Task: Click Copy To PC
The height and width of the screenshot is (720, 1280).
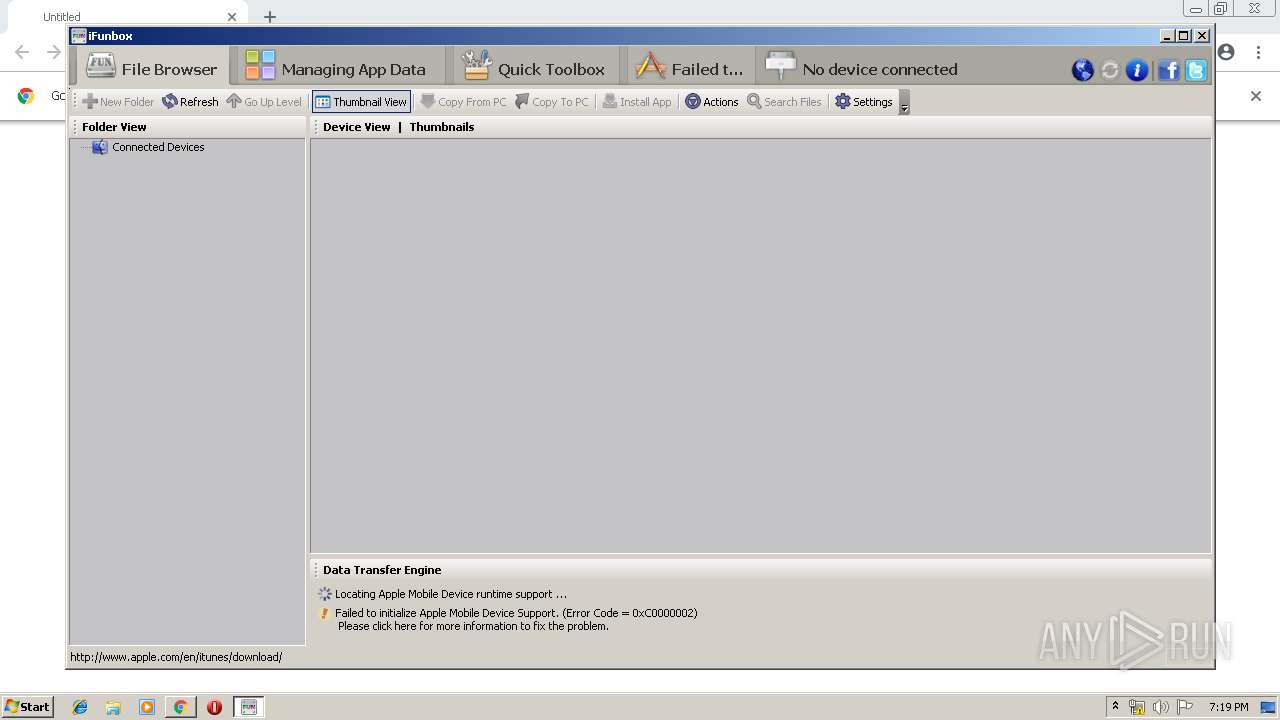Action: point(552,102)
